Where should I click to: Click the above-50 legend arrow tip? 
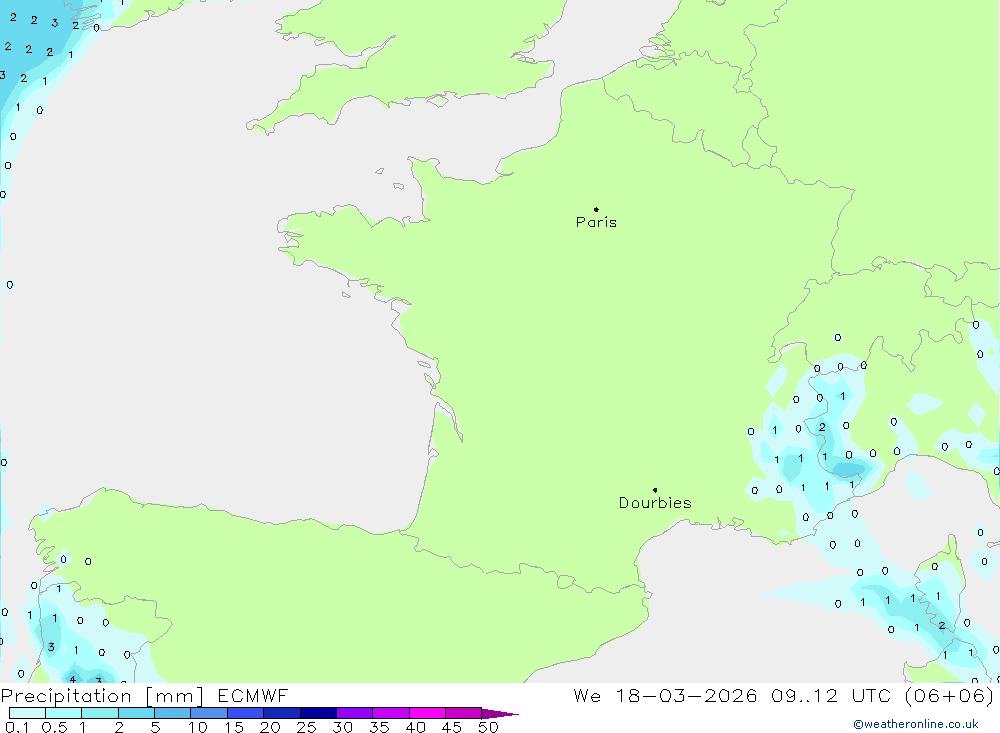point(500,713)
